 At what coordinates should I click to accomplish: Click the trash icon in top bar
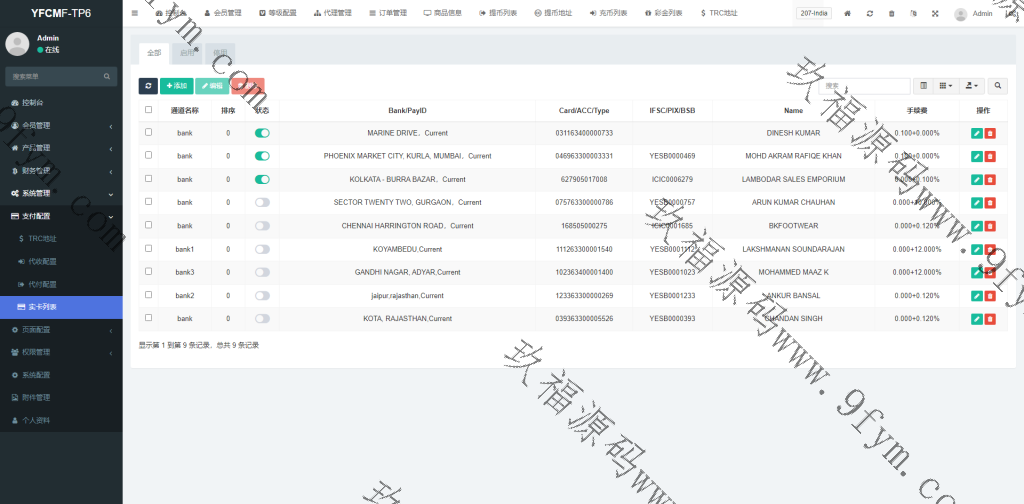[x=891, y=14]
